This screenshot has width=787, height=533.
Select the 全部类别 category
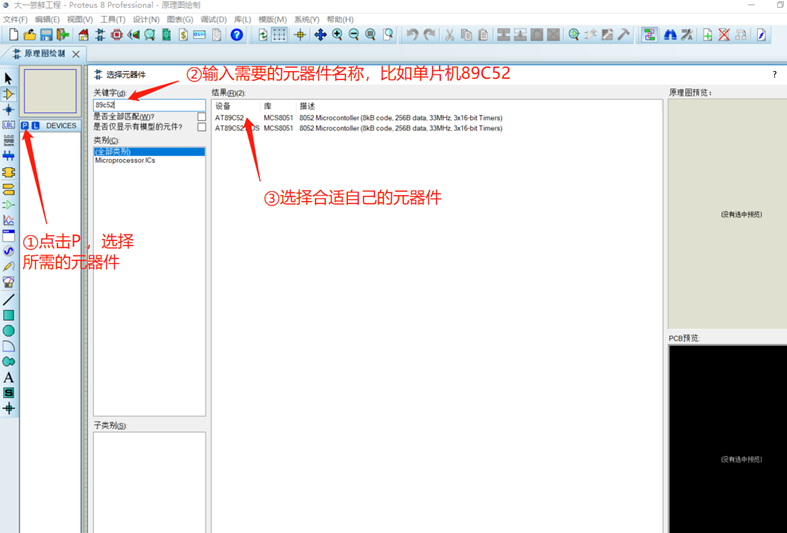[149, 152]
